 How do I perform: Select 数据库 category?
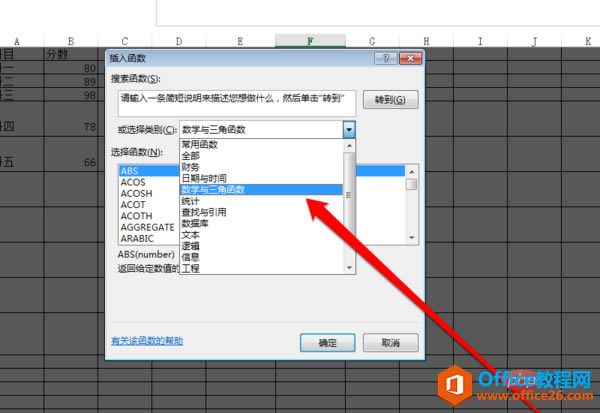[261, 223]
